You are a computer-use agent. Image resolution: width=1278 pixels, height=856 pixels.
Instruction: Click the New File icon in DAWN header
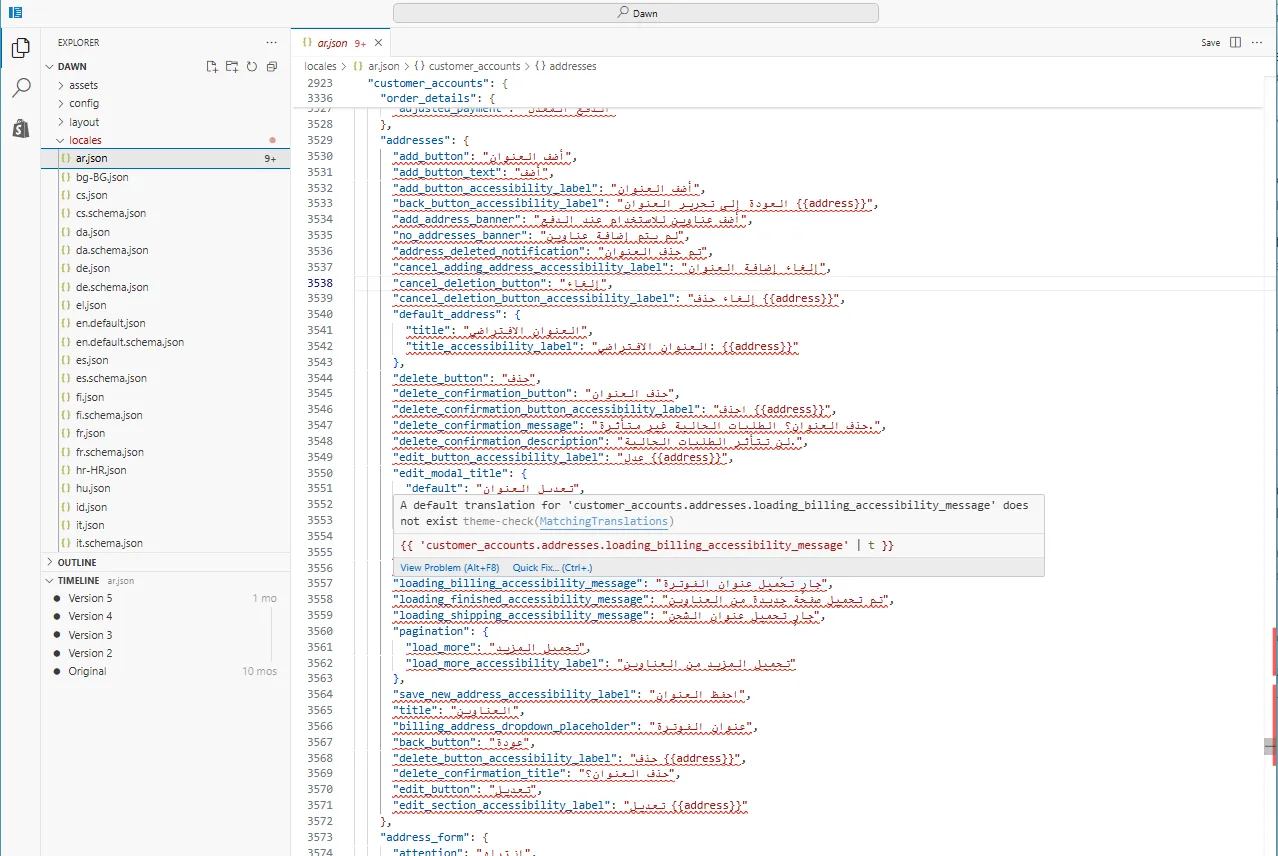click(x=212, y=66)
